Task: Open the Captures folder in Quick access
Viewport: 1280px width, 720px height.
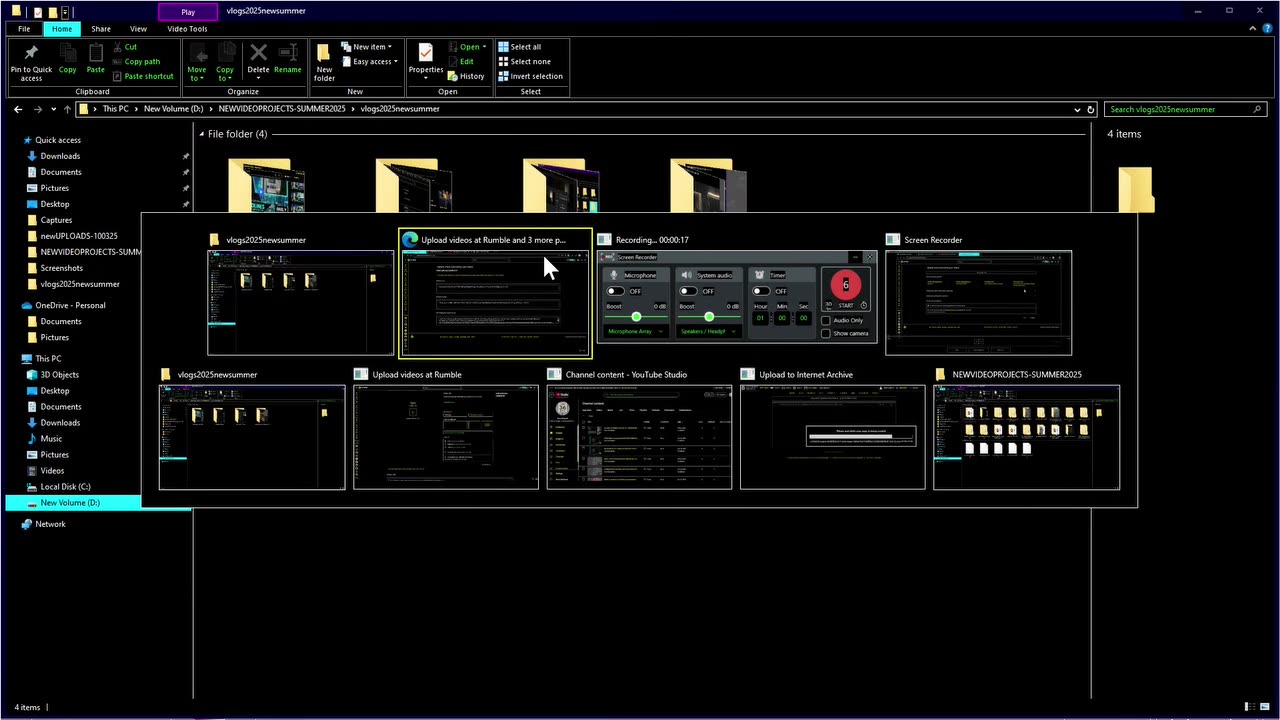Action: click(x=56, y=220)
